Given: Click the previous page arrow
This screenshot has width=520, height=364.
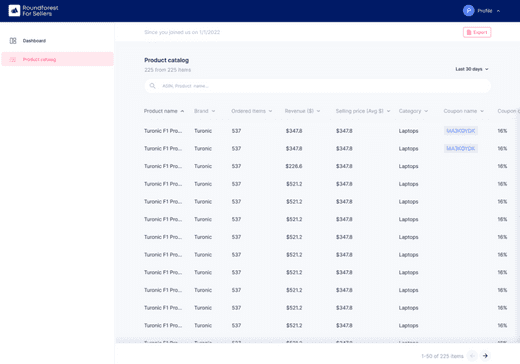Looking at the screenshot, I should pos(472,356).
